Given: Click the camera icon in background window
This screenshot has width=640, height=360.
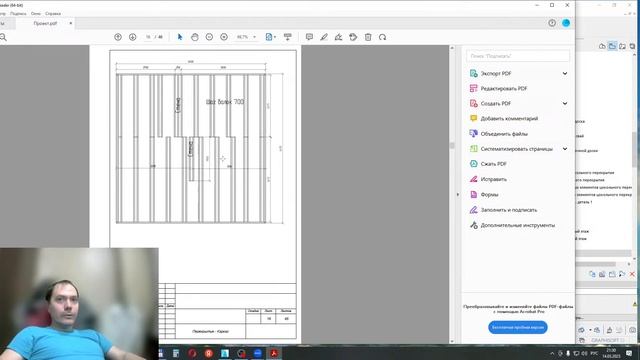Looking at the screenshot, I should click(632, 330).
